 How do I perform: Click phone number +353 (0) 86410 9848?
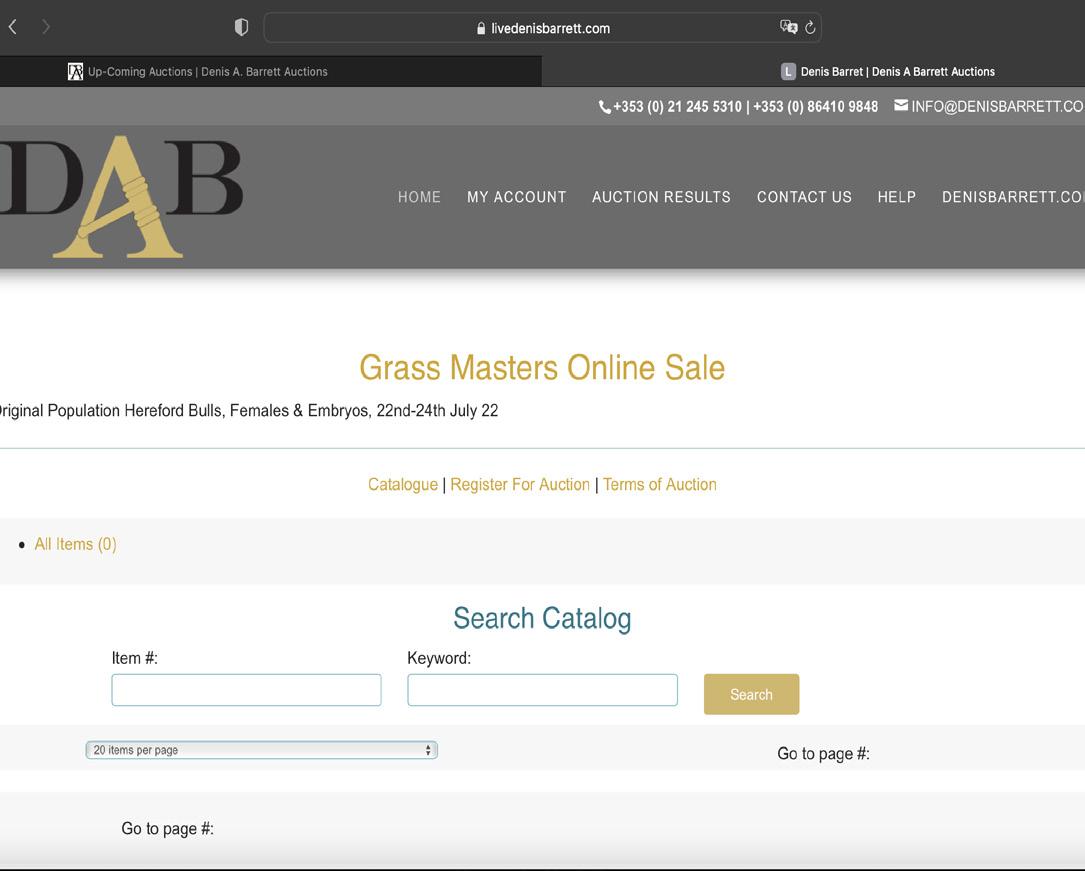815,107
